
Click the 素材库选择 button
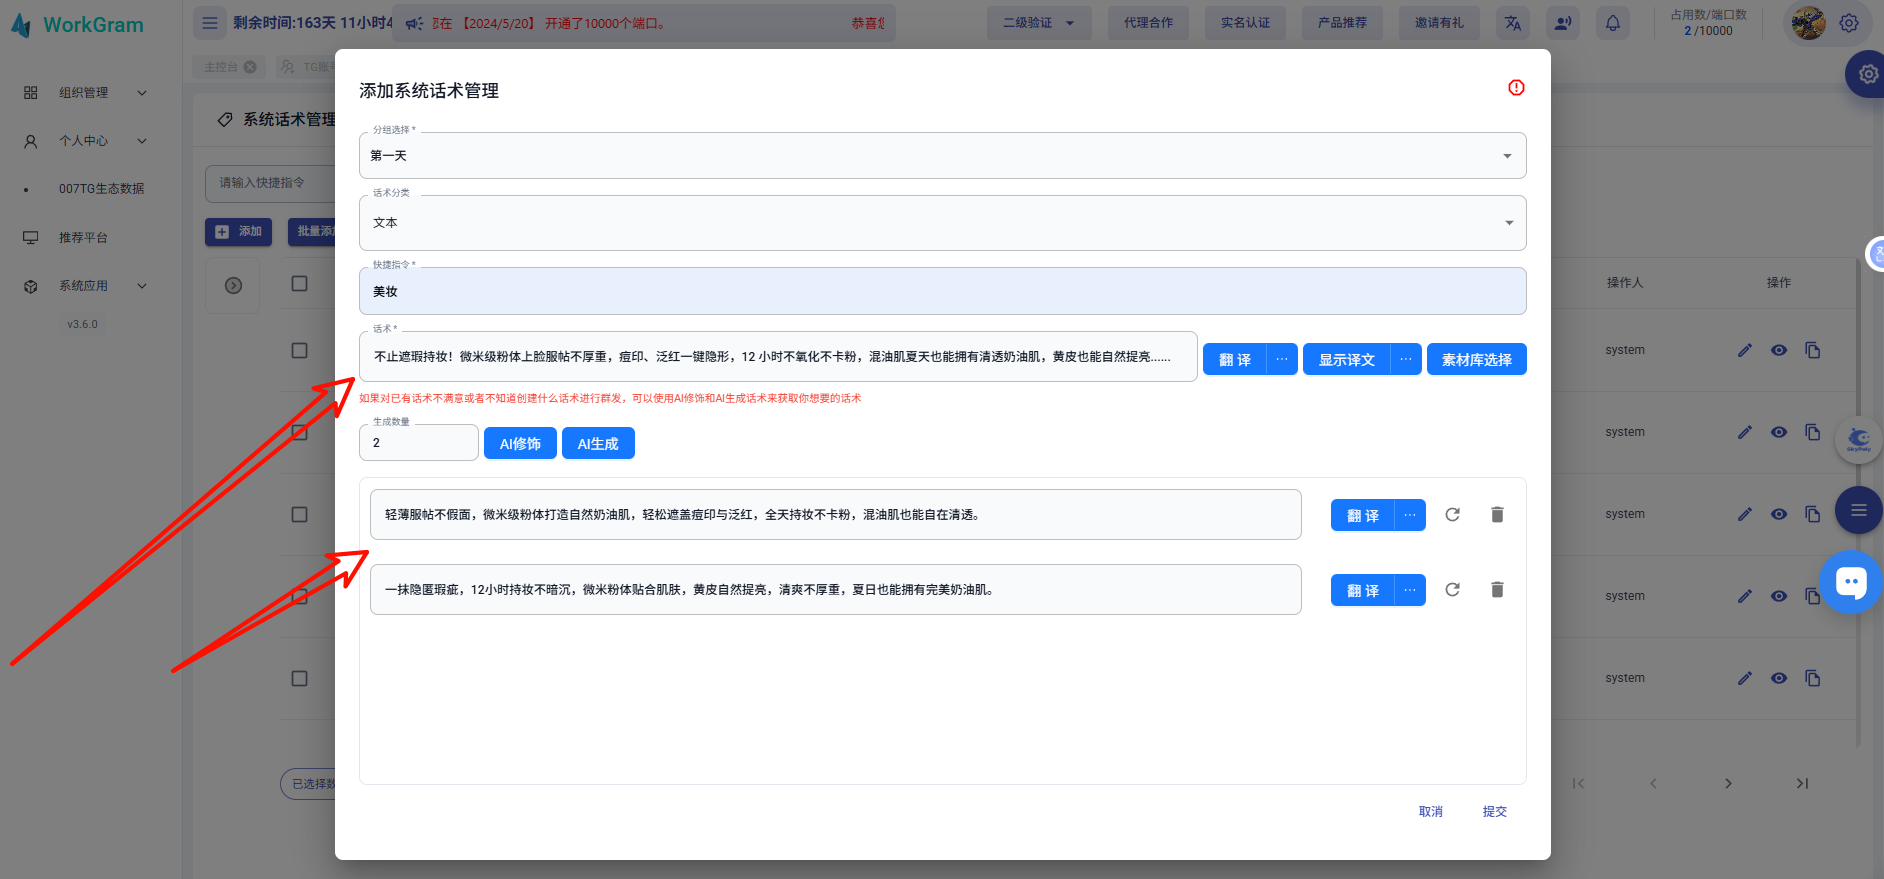pos(1476,360)
